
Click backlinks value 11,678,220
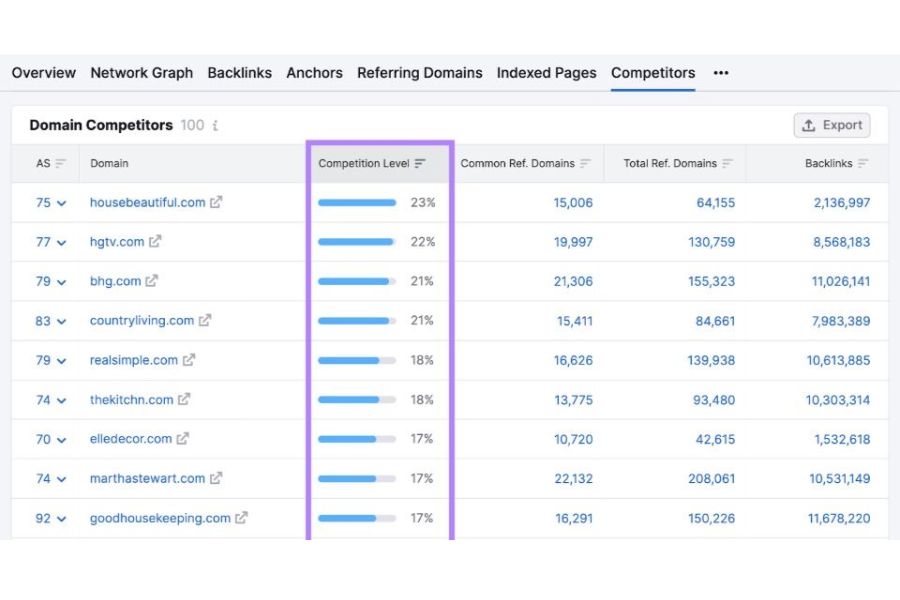point(839,518)
